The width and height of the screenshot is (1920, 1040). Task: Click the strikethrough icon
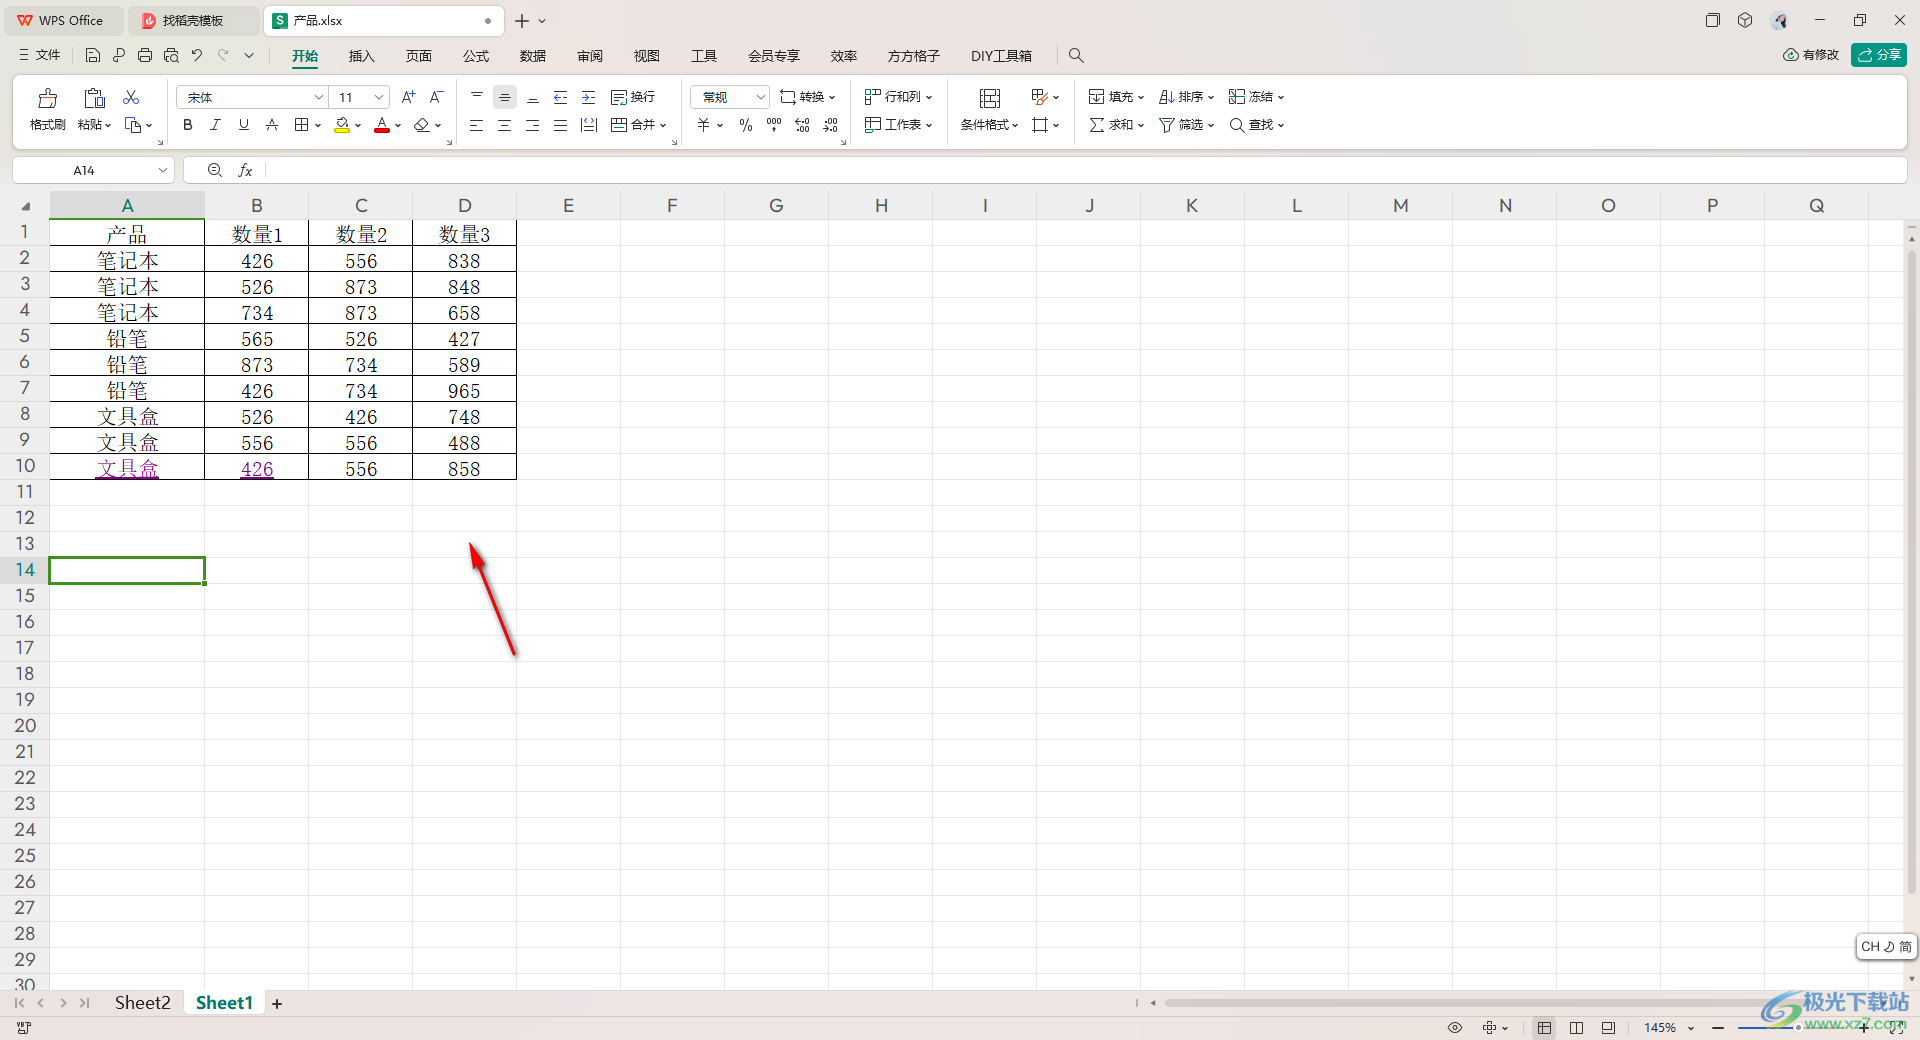[272, 125]
